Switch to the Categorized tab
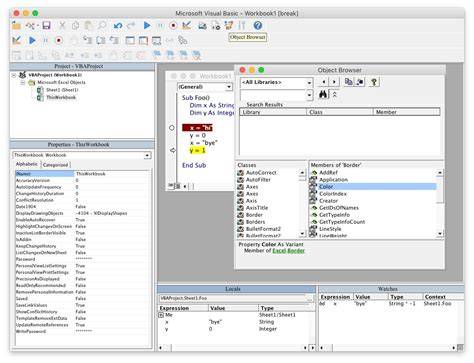Image resolution: width=474 pixels, height=363 pixels. click(55, 165)
